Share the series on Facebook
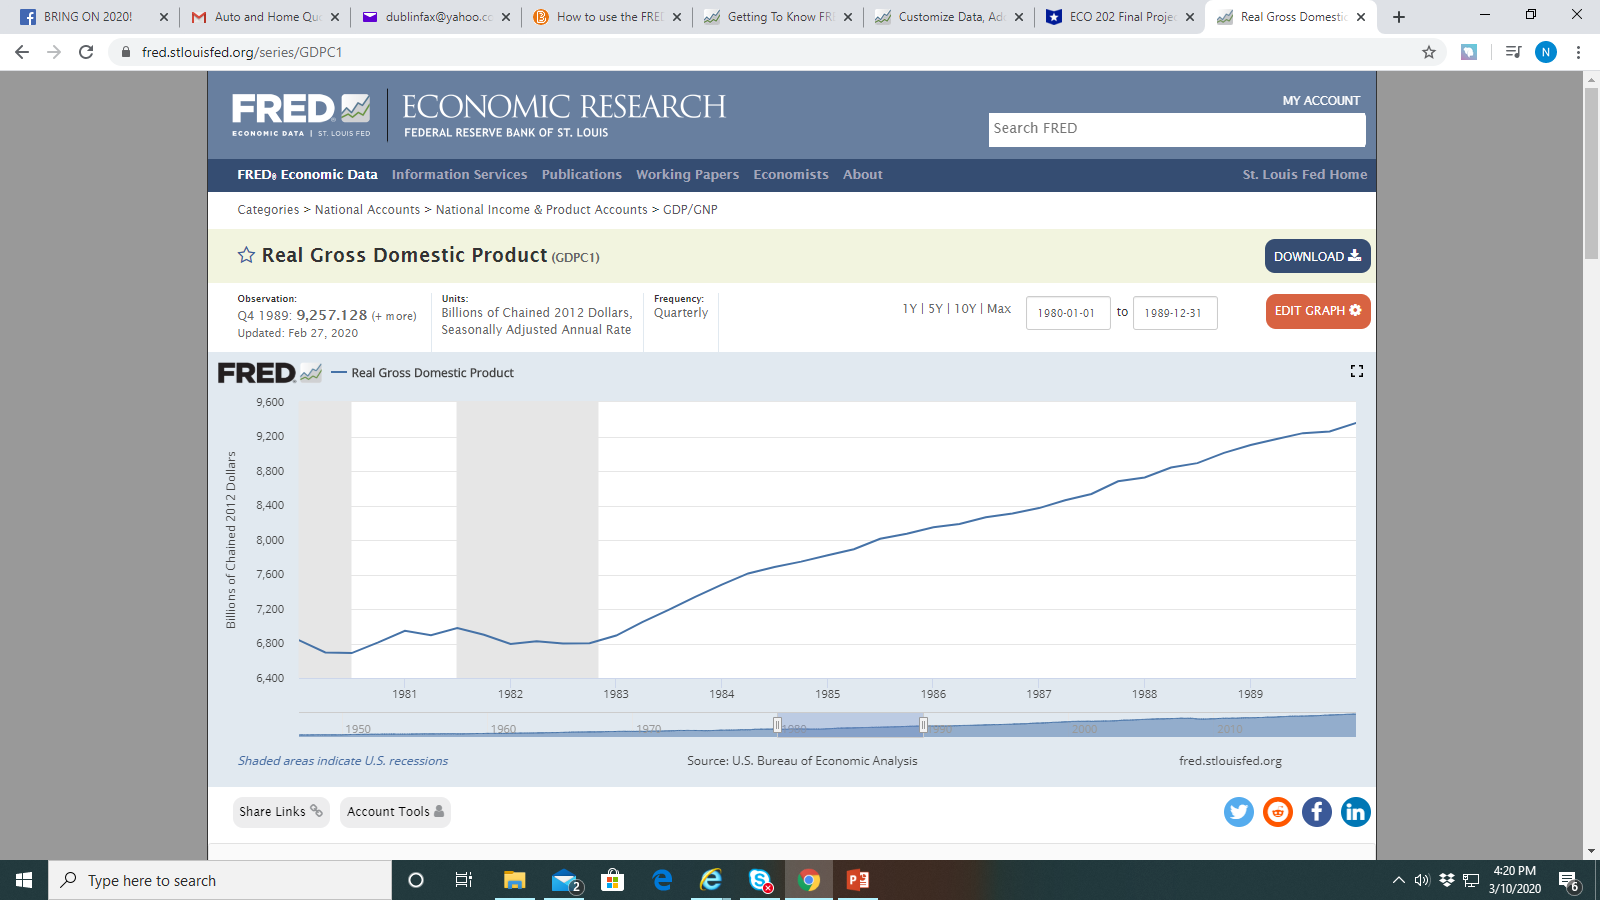 pos(1316,812)
